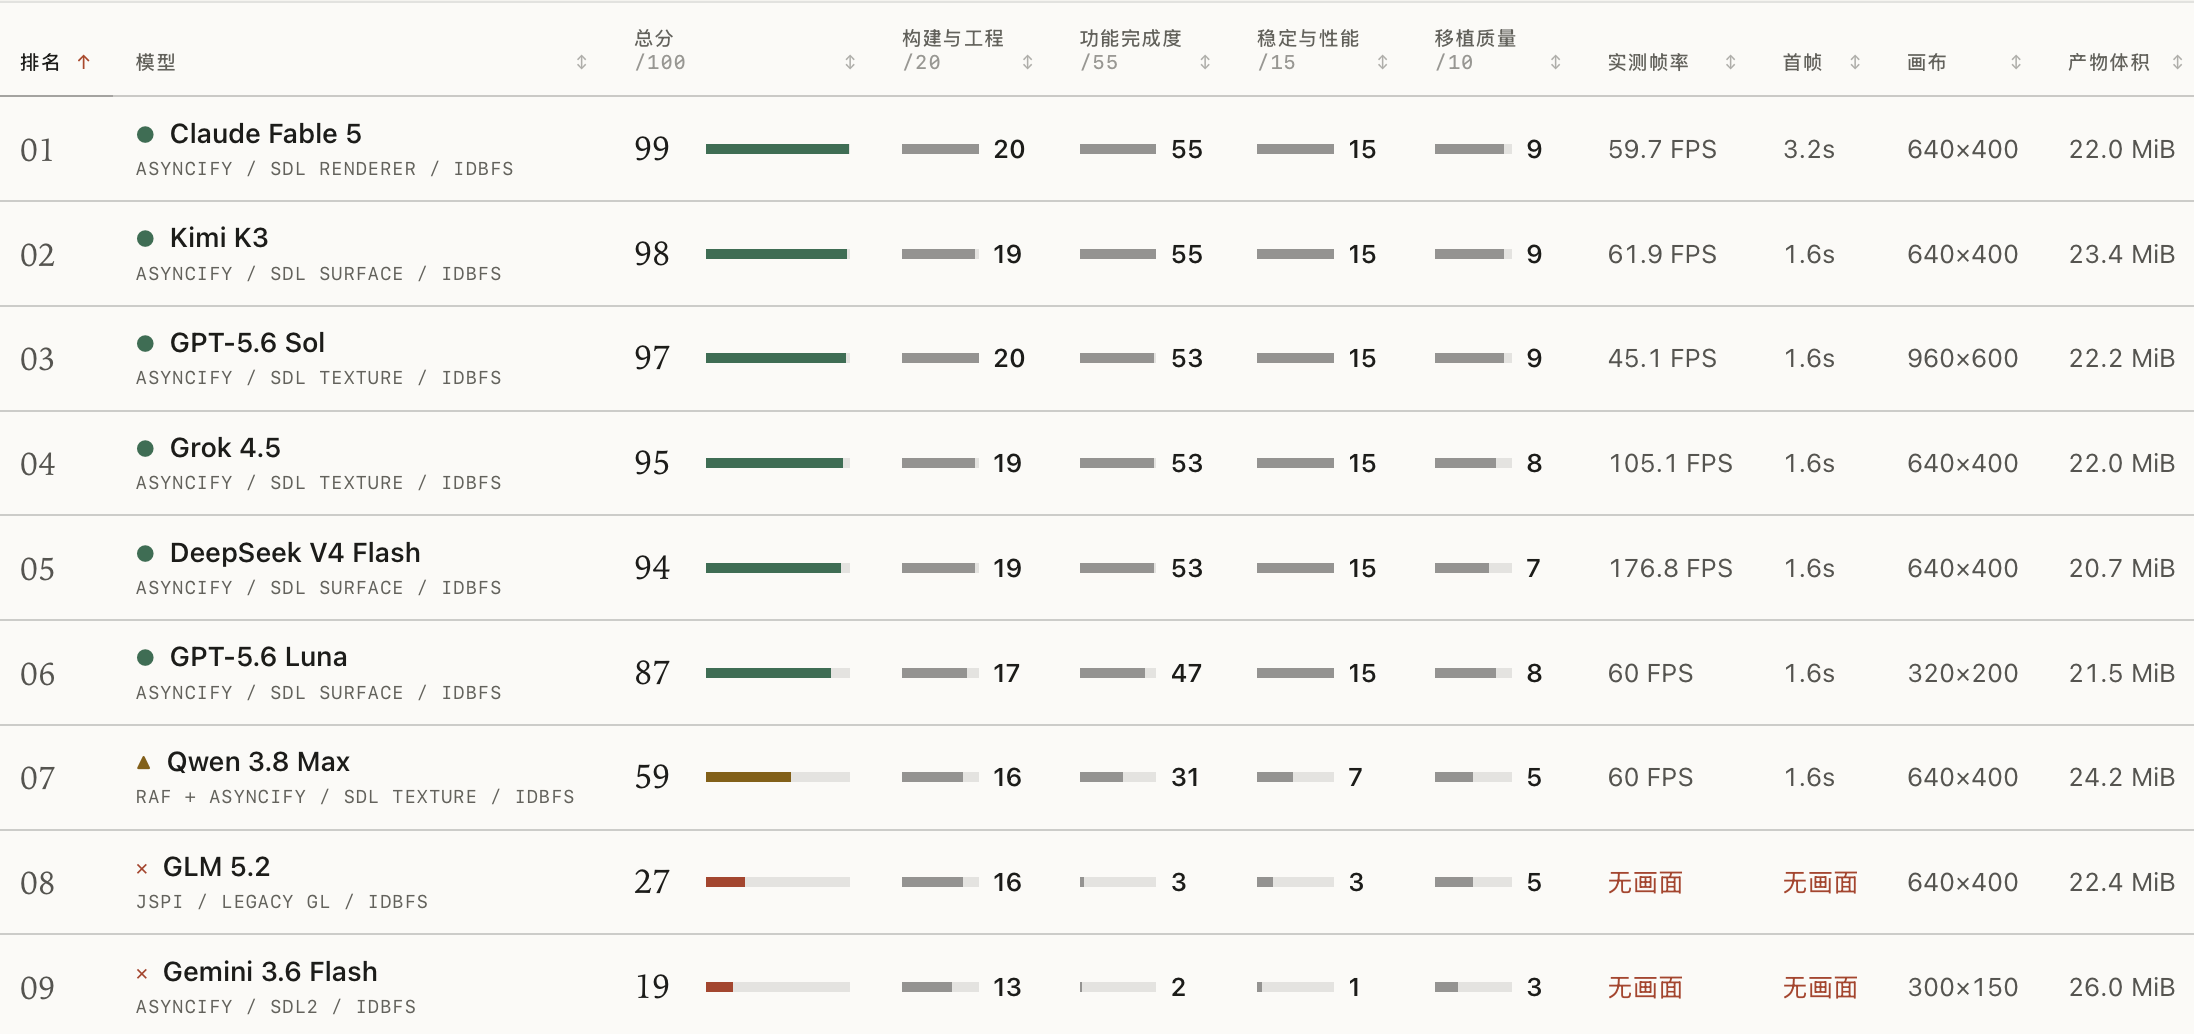Click the artifact size "26.0 MiB"
Image resolution: width=2194 pixels, height=1034 pixels.
click(x=2122, y=987)
